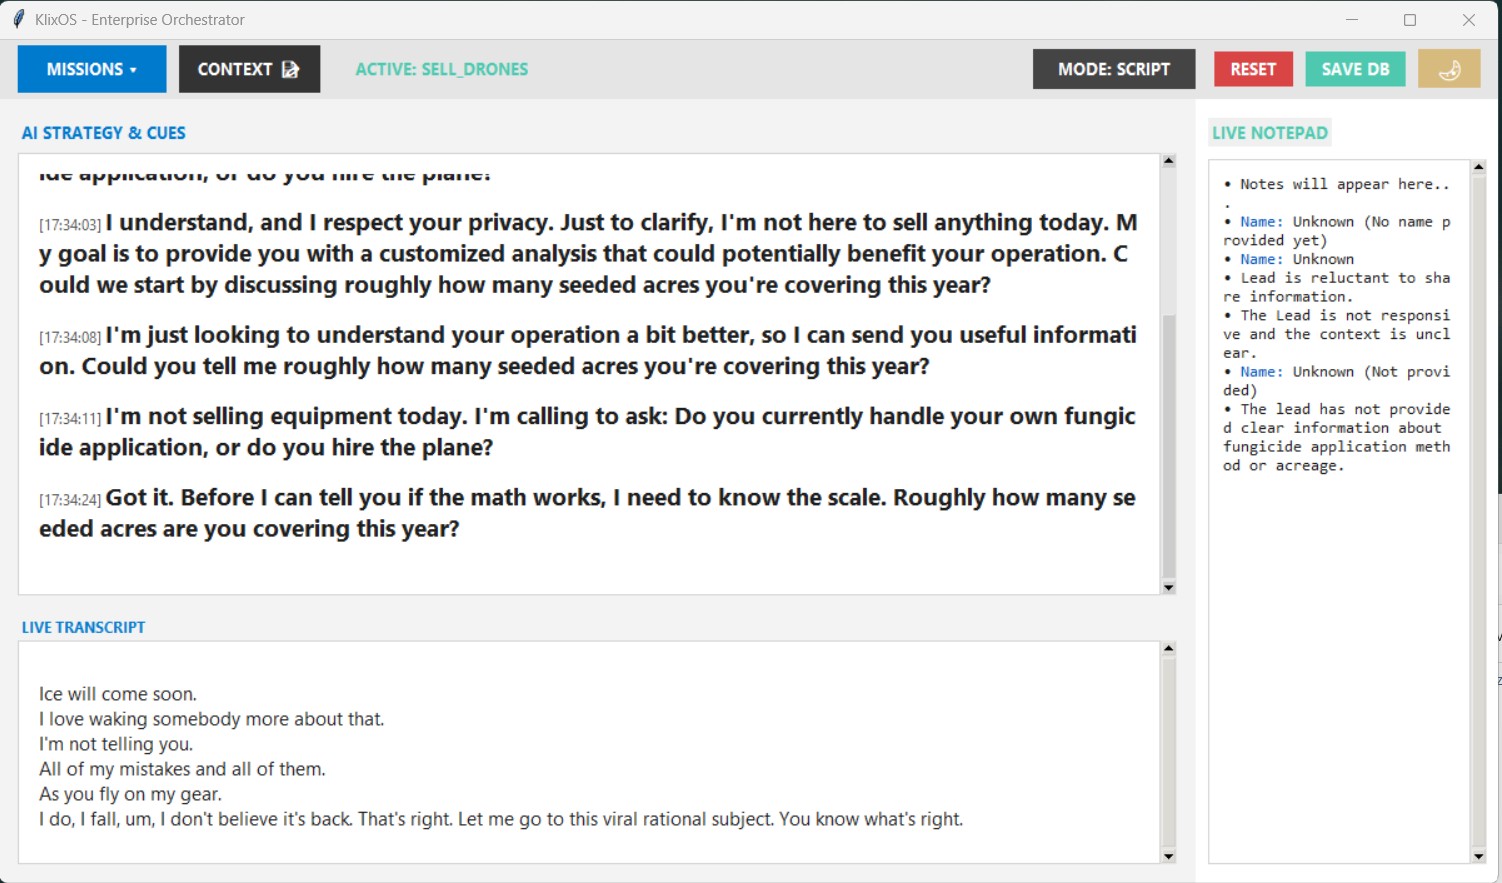This screenshot has width=1502, height=883.
Task: Toggle MODE: SCRIPT to switch modes
Action: (1114, 68)
